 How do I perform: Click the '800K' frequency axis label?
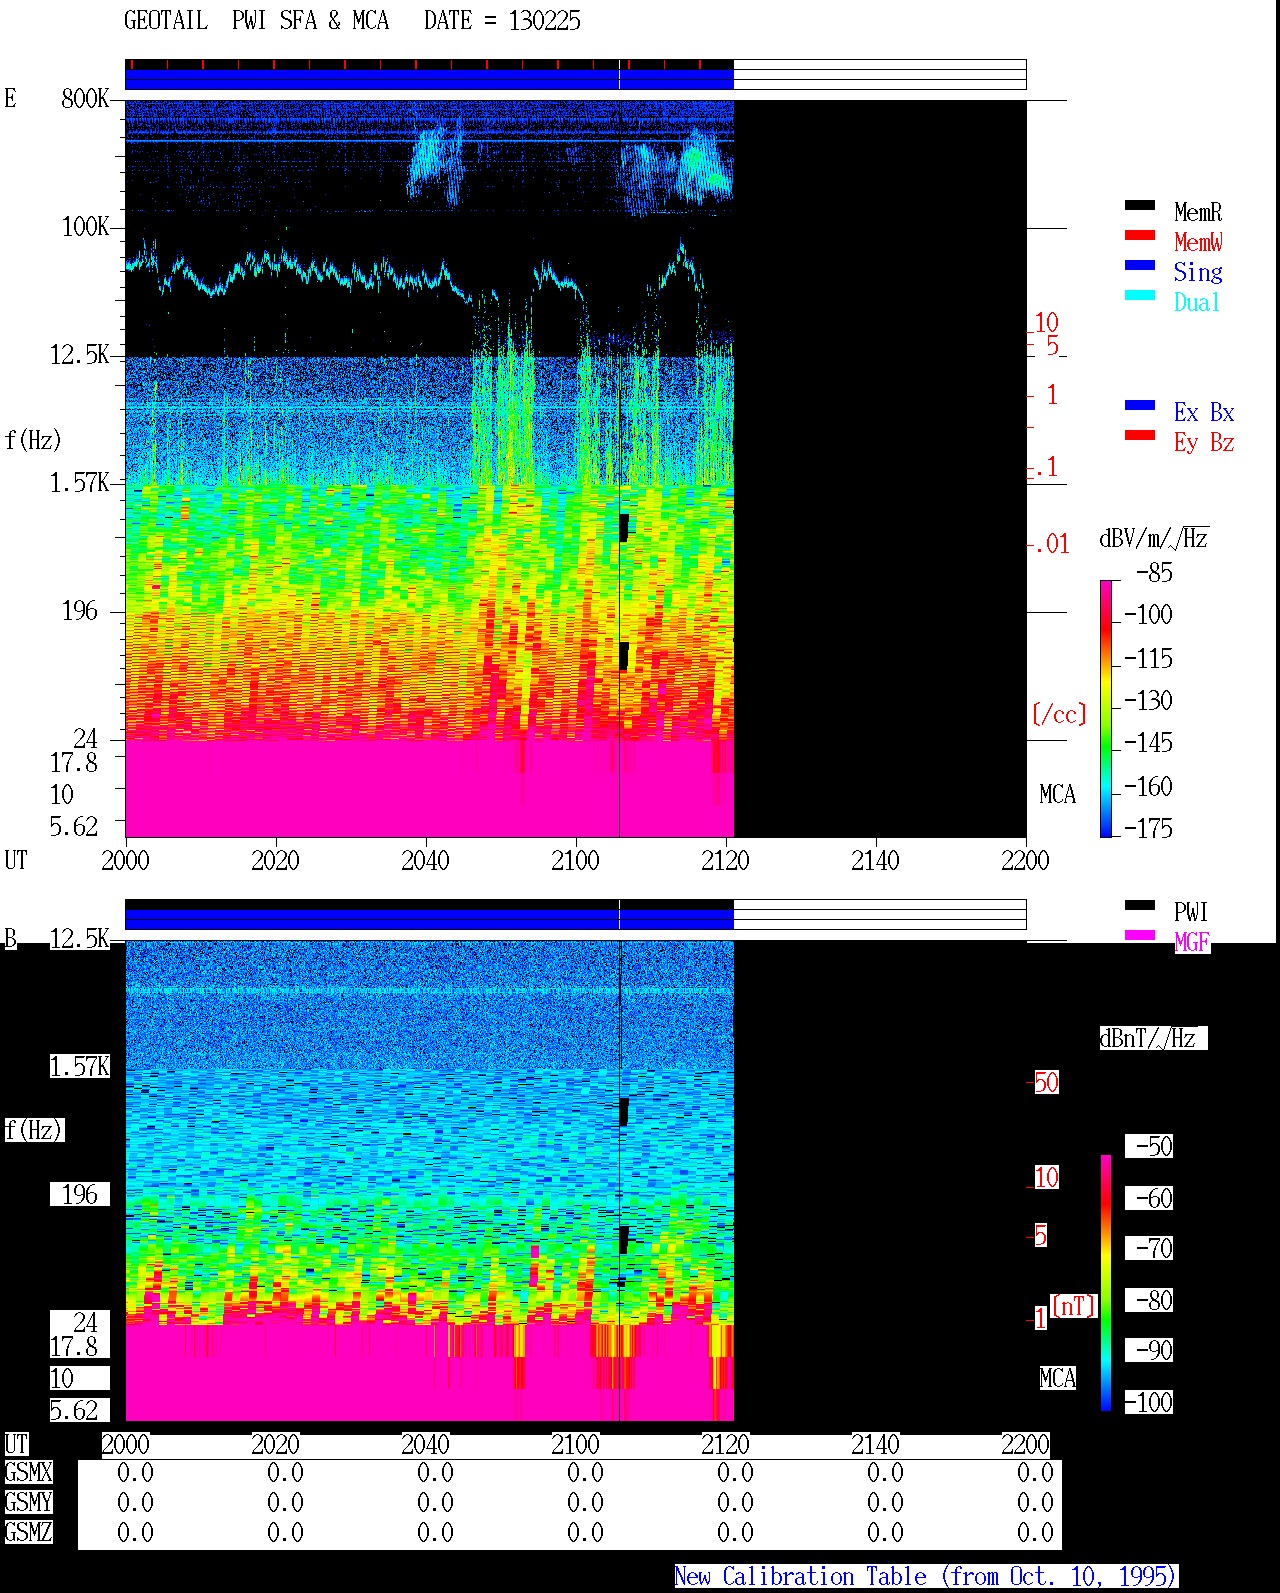pos(85,98)
